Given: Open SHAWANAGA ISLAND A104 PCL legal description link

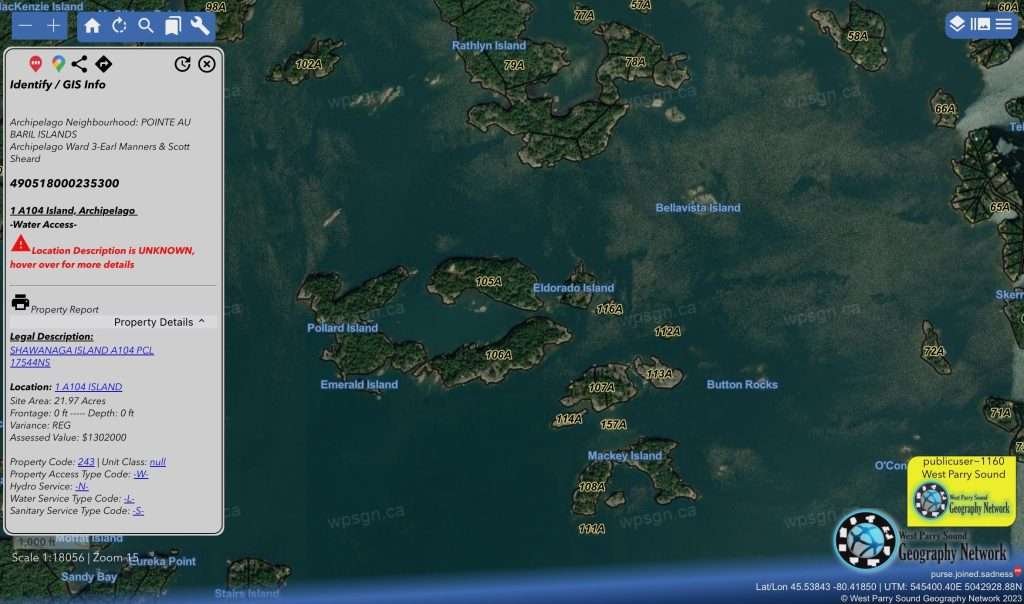Looking at the screenshot, I should pyautogui.click(x=82, y=357).
